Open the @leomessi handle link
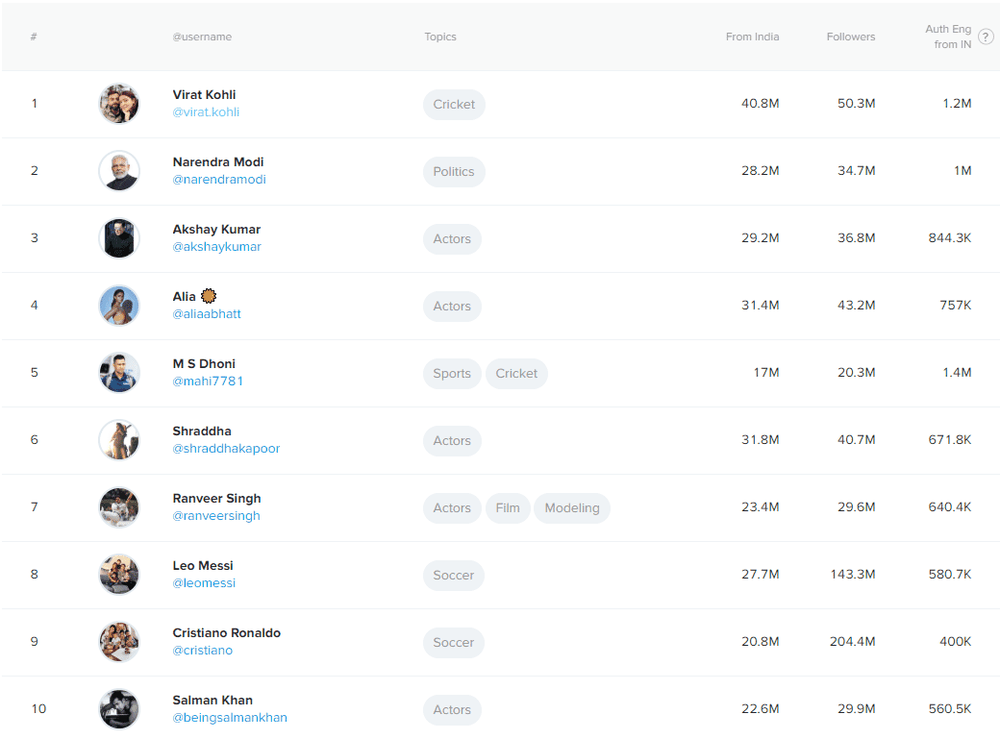Viewport: 1000px width, 739px height. pos(204,583)
